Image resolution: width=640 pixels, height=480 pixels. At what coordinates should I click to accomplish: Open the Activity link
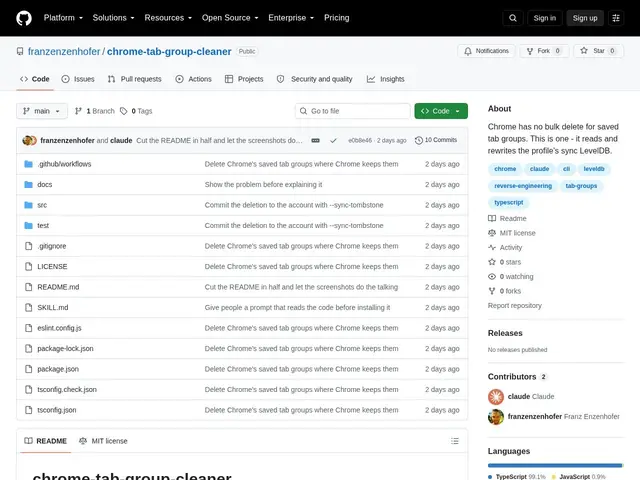pyautogui.click(x=505, y=247)
